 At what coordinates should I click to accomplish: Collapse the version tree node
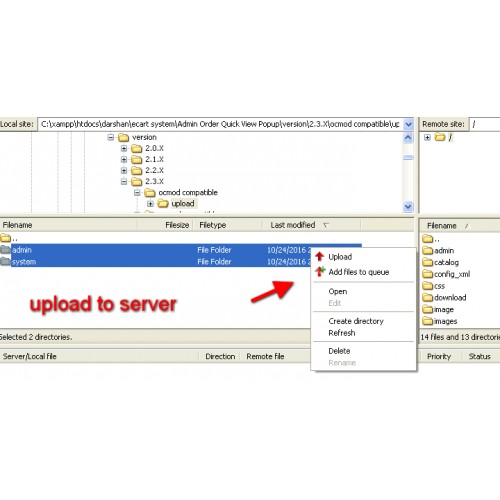tap(111, 137)
